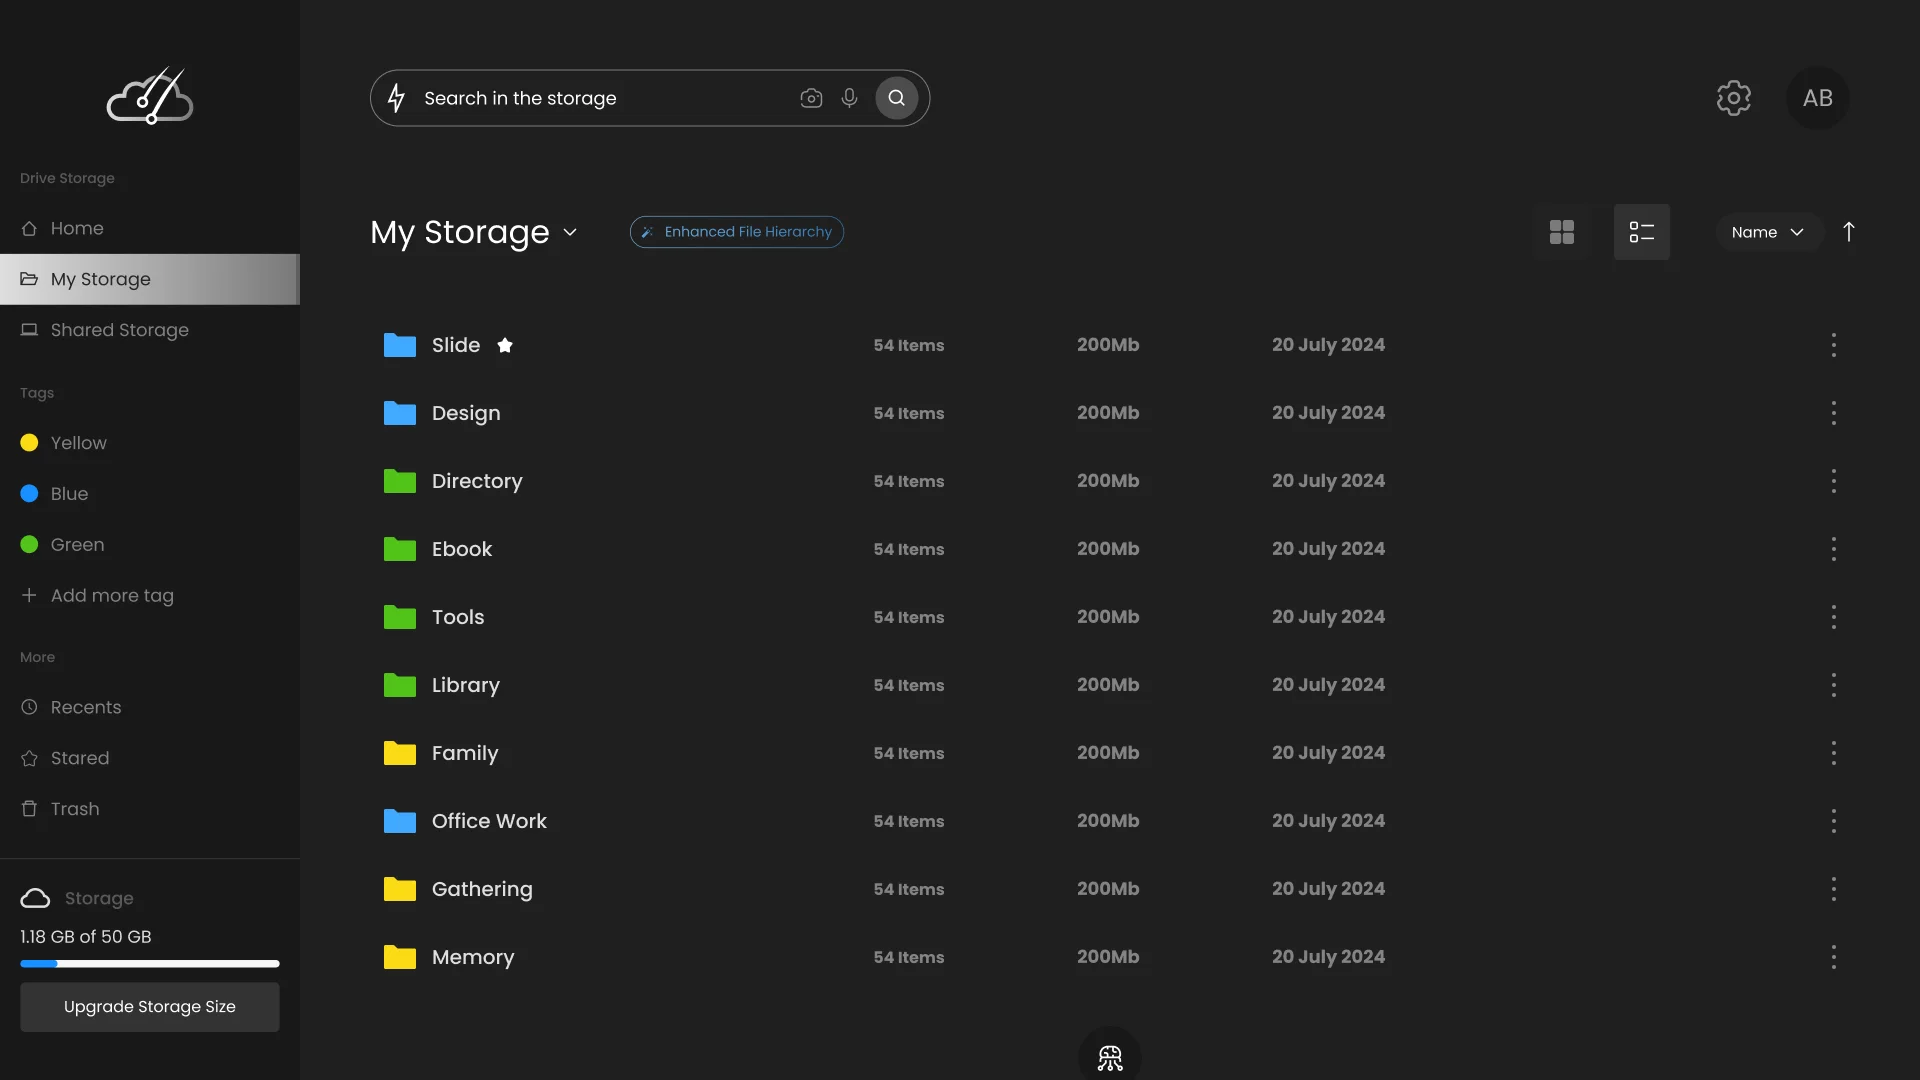
Task: Switch to grid view
Action: click(x=1562, y=232)
